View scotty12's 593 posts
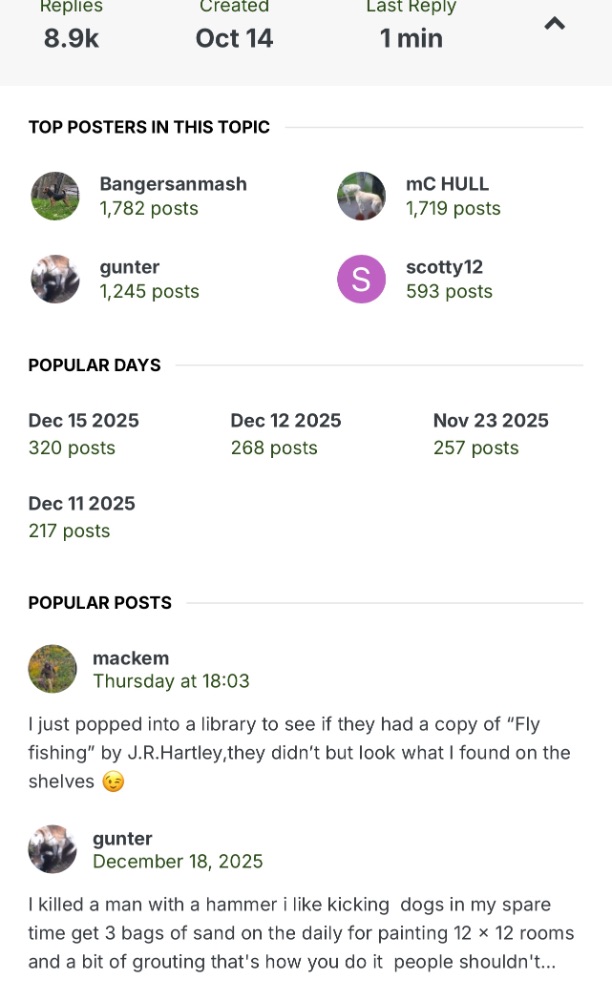The image size is (612, 1000). (x=449, y=291)
